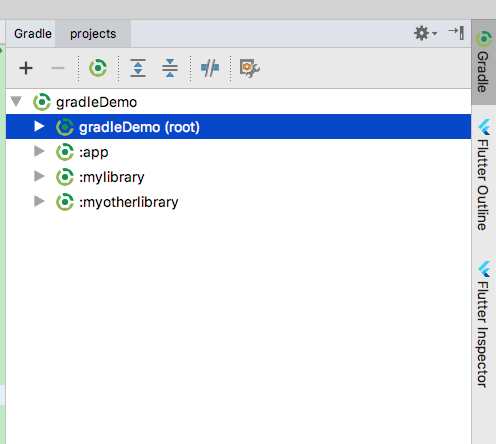The image size is (496, 444).
Task: Open the Gradle side tool window tab
Action: pos(484,62)
